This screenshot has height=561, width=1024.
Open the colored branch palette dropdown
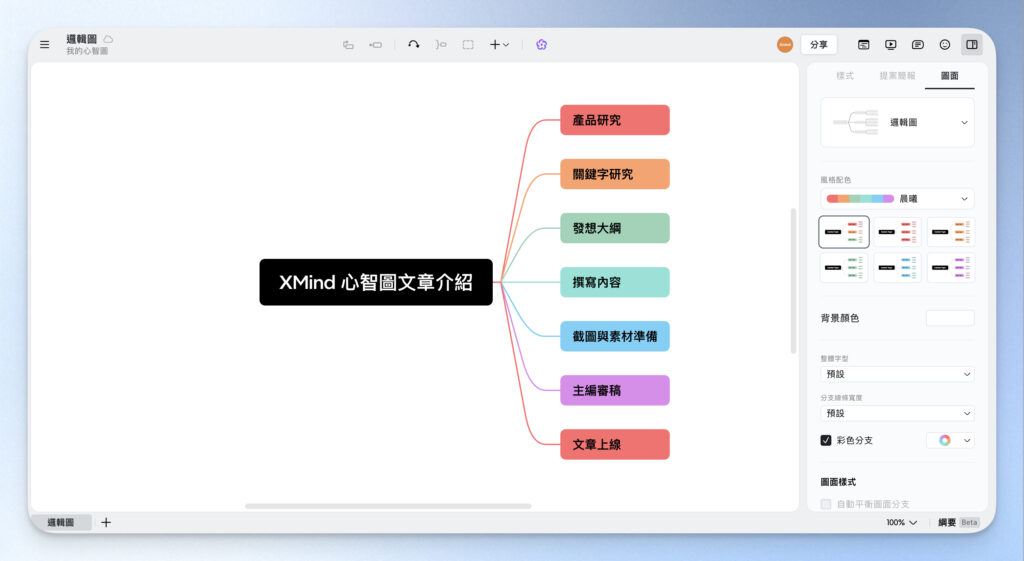tap(950, 440)
